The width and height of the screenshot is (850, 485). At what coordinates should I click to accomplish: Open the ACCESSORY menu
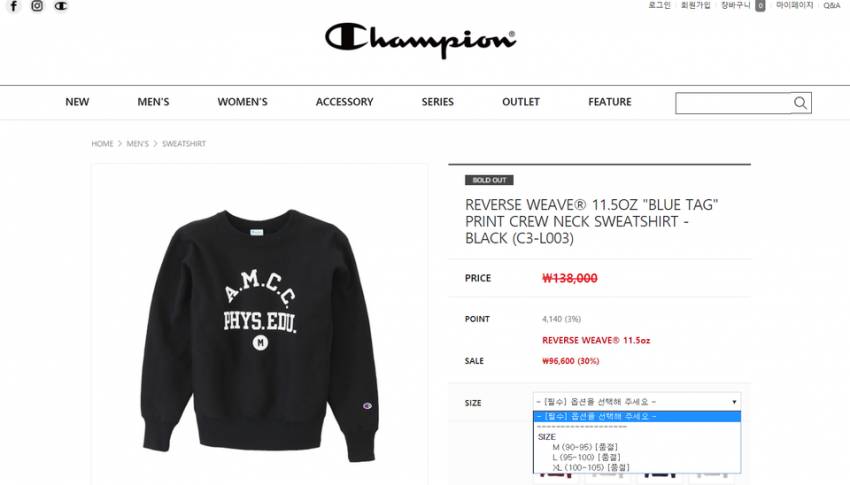[x=345, y=102]
